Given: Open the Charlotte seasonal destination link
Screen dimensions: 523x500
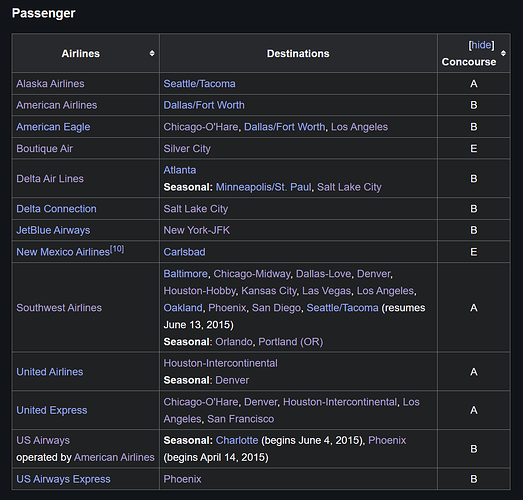Looking at the screenshot, I should pyautogui.click(x=237, y=440).
